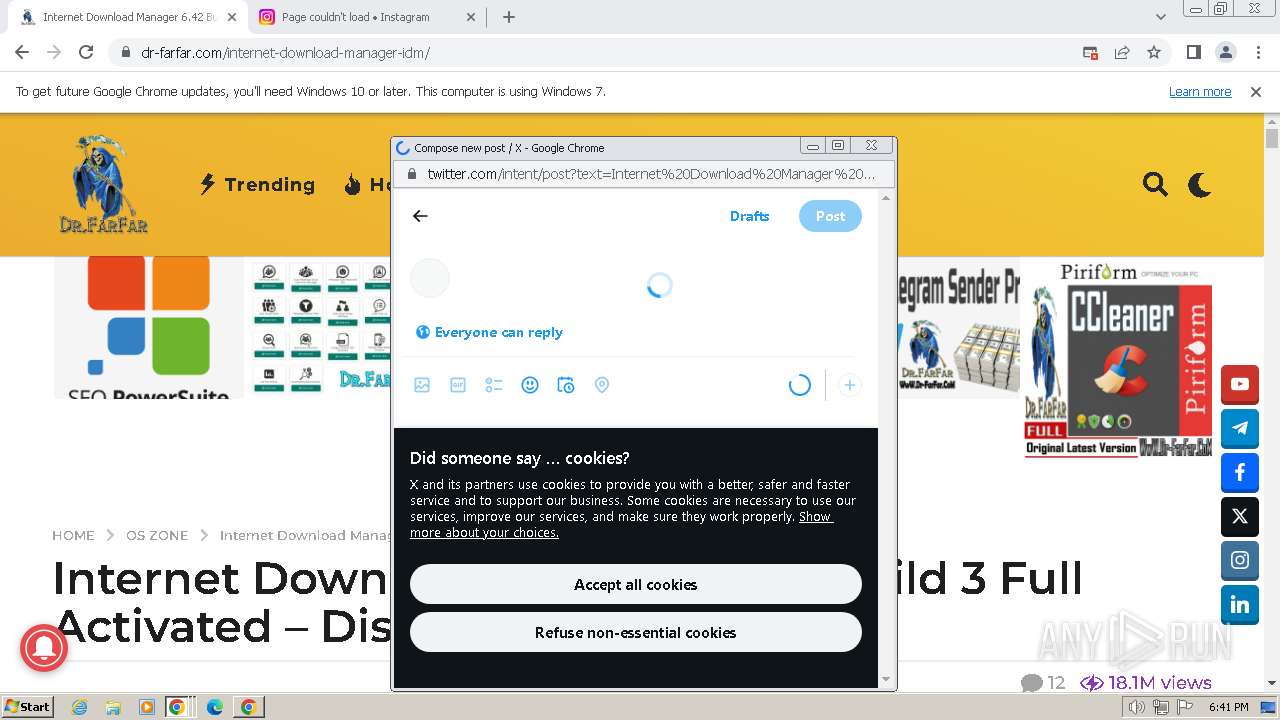Image resolution: width=1280 pixels, height=720 pixels.
Task: Open site search magnifier icon
Action: [x=1155, y=184]
